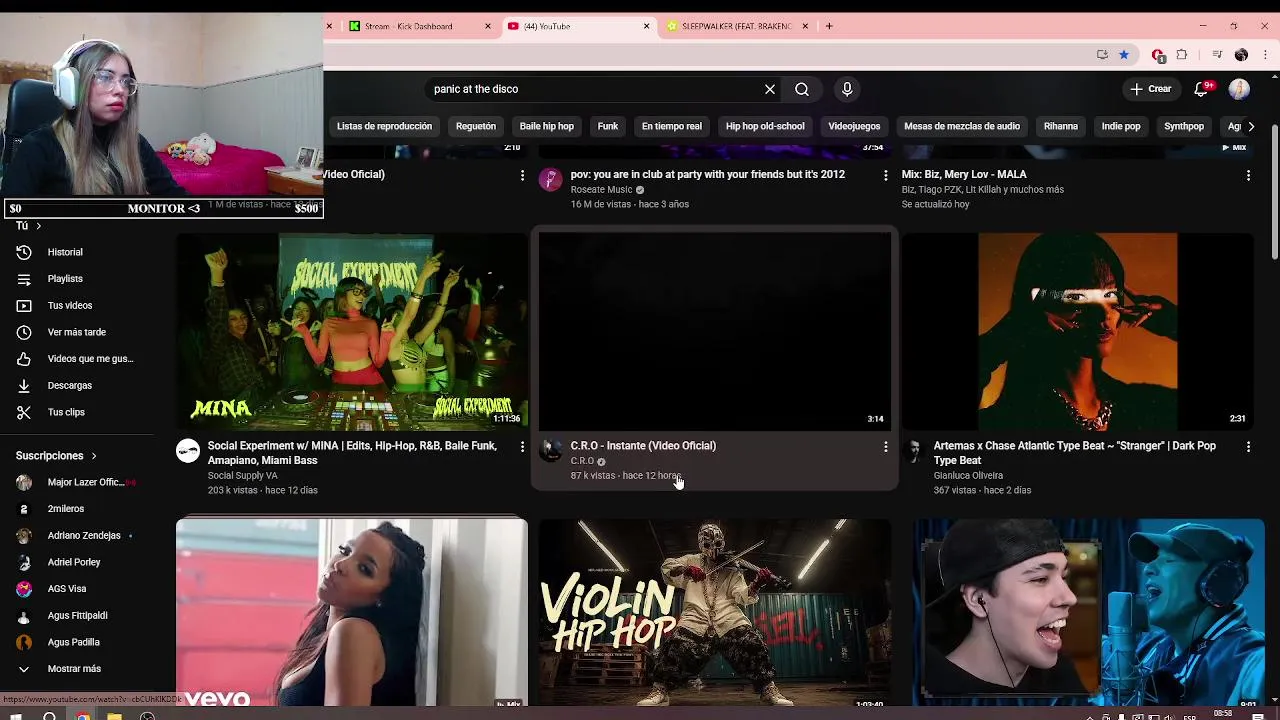Open Videos que me gustan
Viewport: 1280px width, 720px height.
(x=90, y=359)
